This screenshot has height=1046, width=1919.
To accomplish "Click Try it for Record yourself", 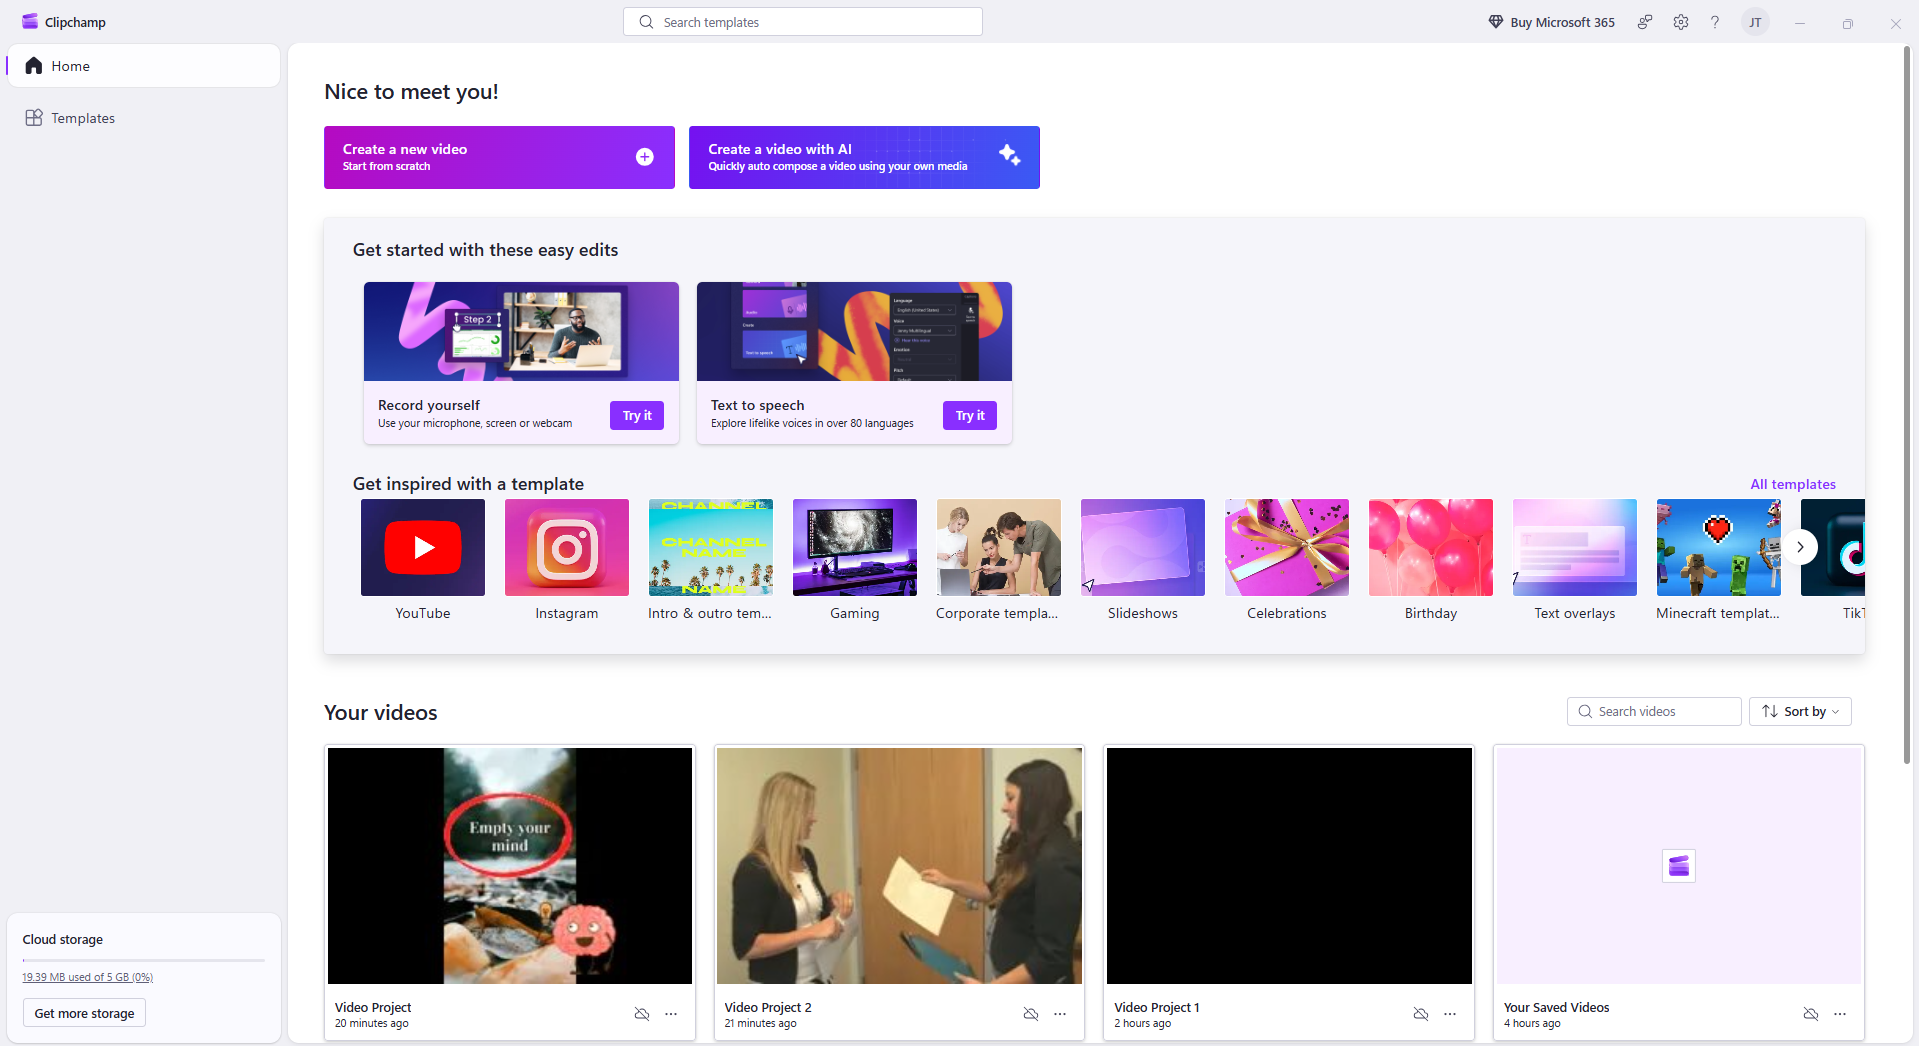I will (x=637, y=415).
